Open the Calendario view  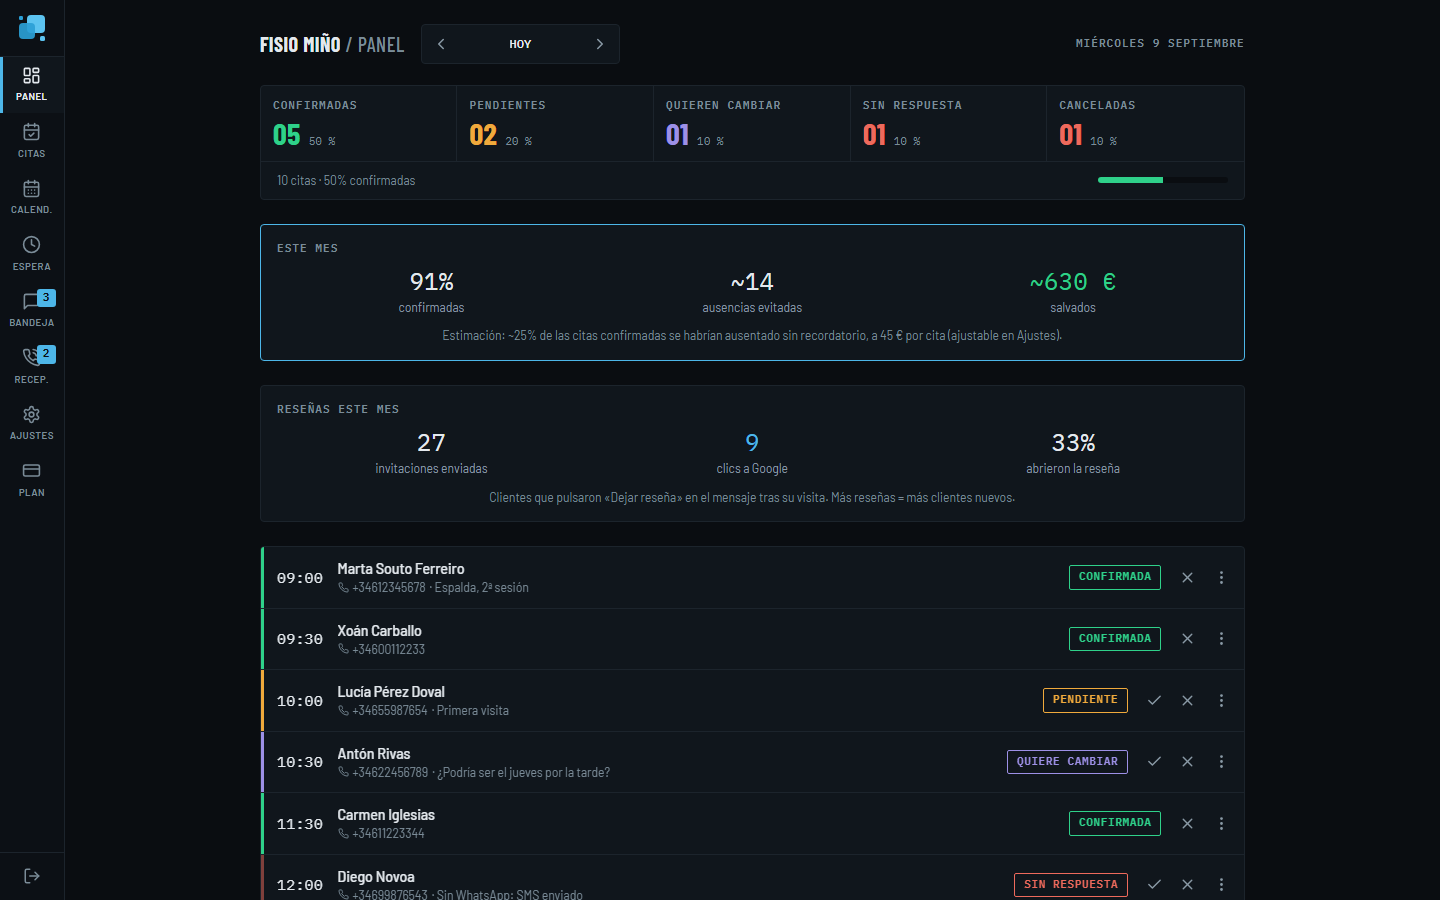pyautogui.click(x=32, y=197)
